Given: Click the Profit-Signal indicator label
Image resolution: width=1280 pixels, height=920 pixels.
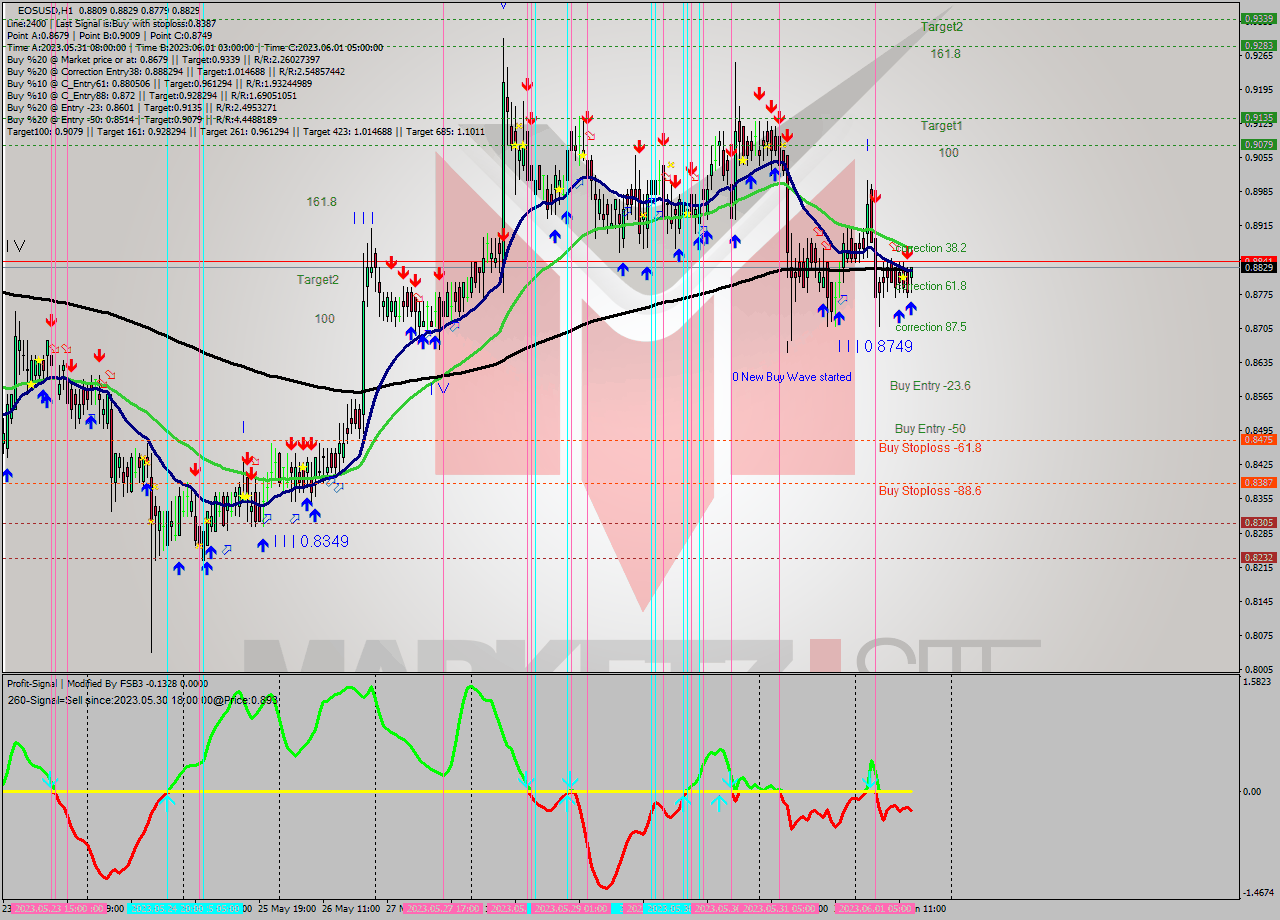Looking at the screenshot, I should 30,683.
